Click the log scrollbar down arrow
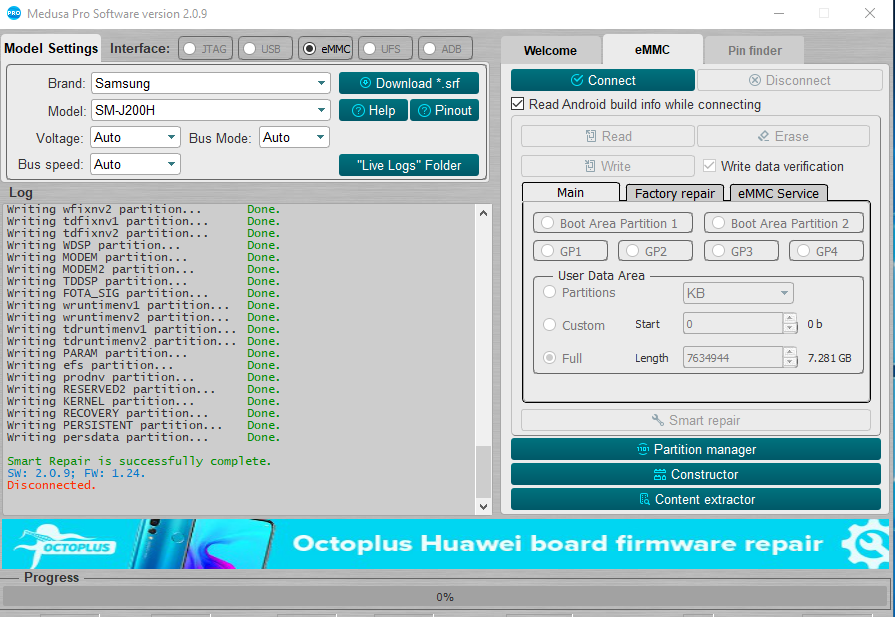The width and height of the screenshot is (895, 617). [x=483, y=506]
